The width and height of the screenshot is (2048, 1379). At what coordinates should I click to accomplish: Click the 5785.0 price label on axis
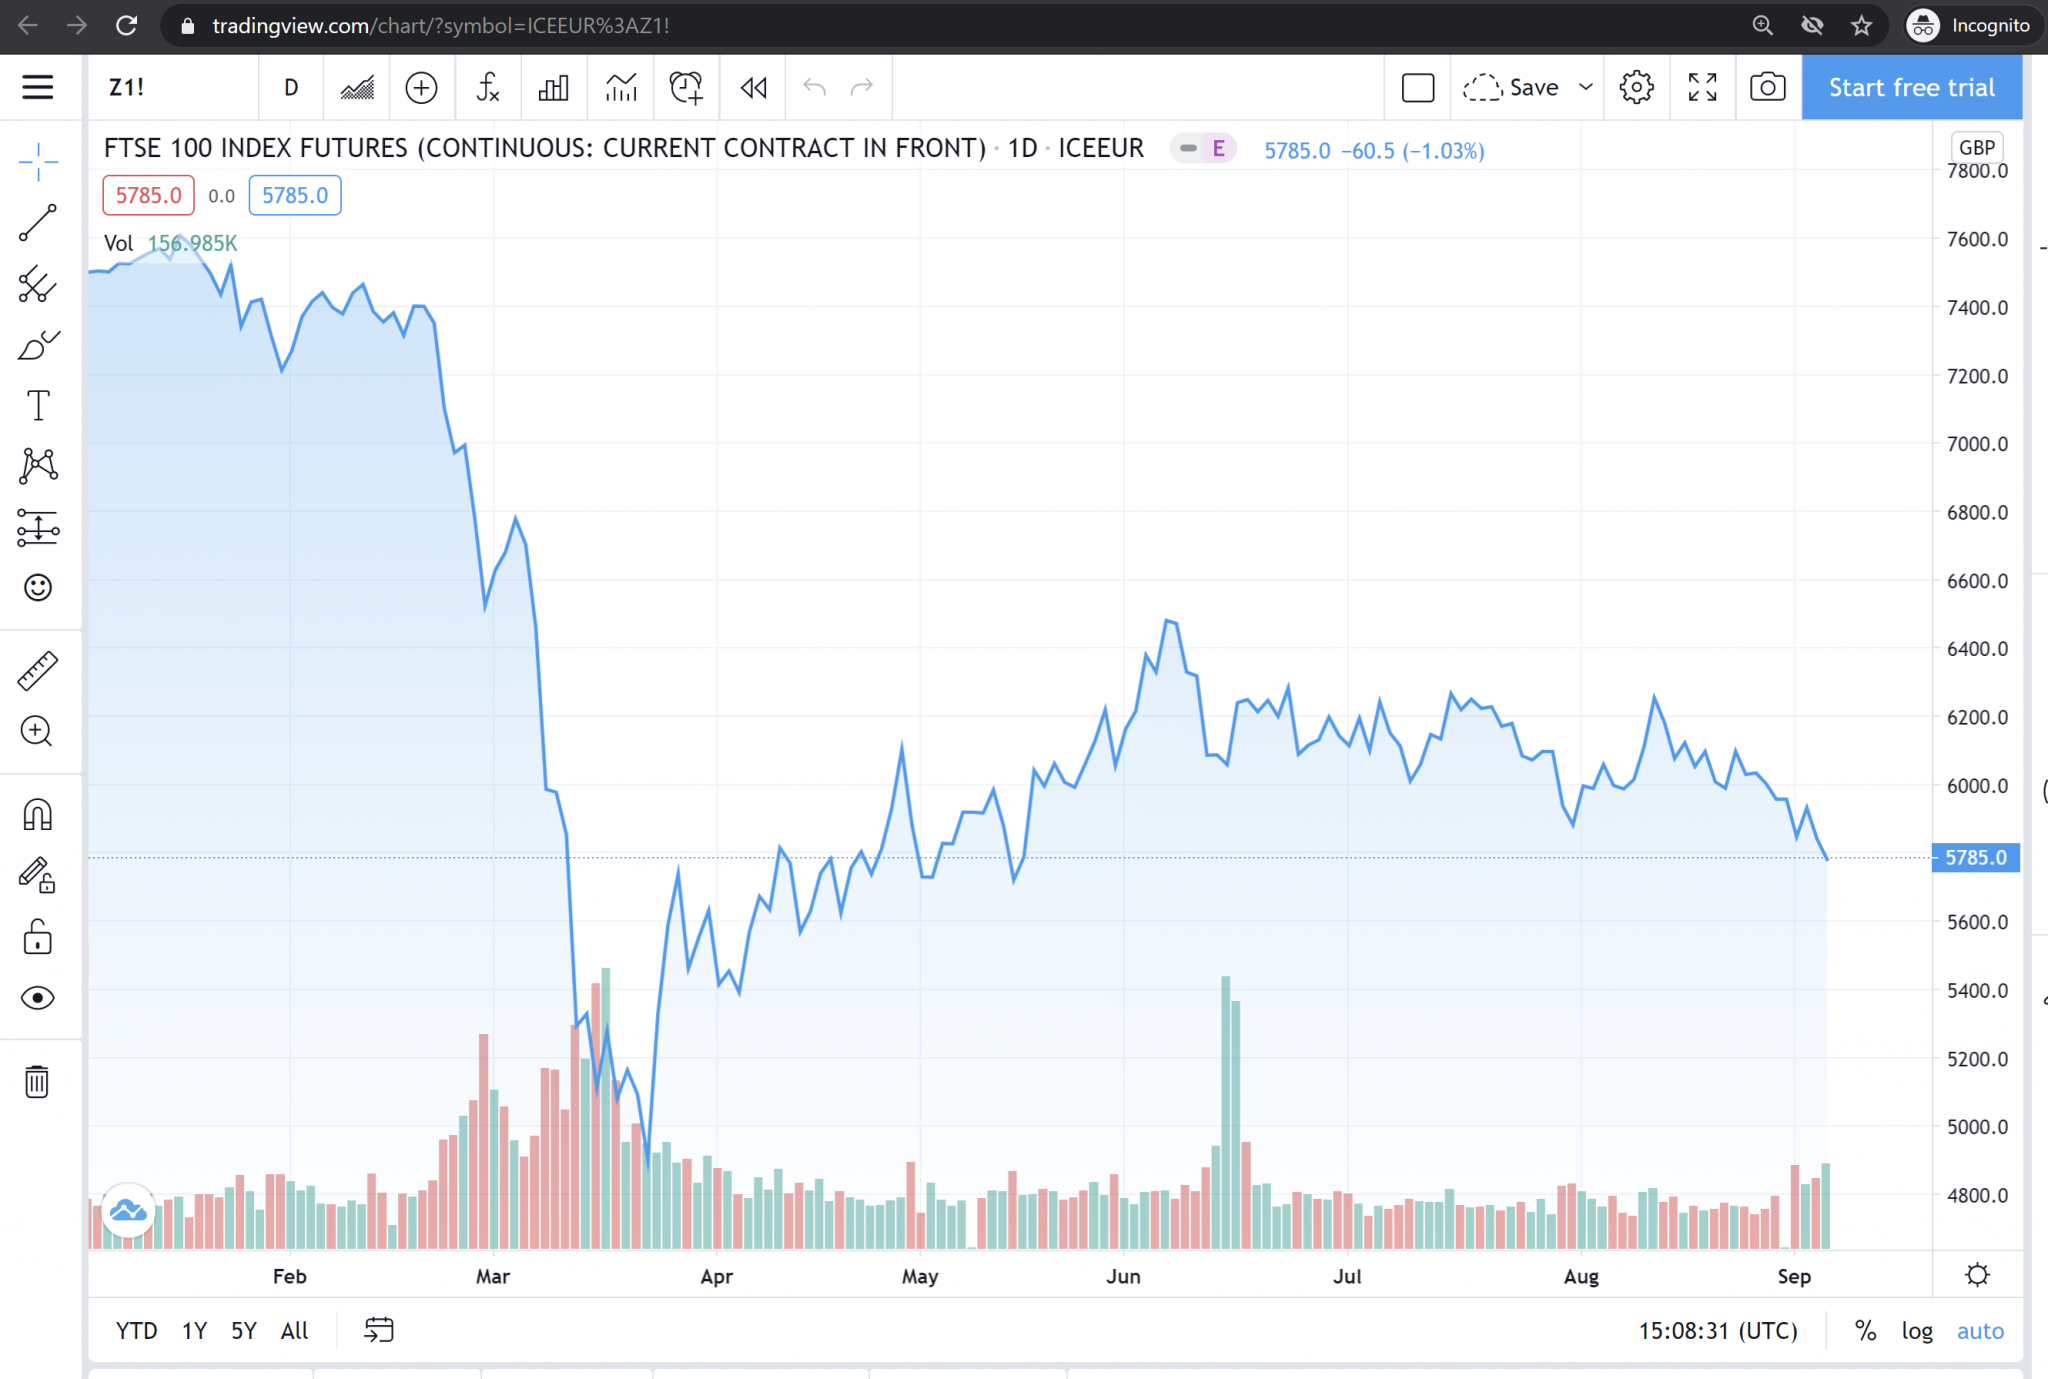point(1976,858)
